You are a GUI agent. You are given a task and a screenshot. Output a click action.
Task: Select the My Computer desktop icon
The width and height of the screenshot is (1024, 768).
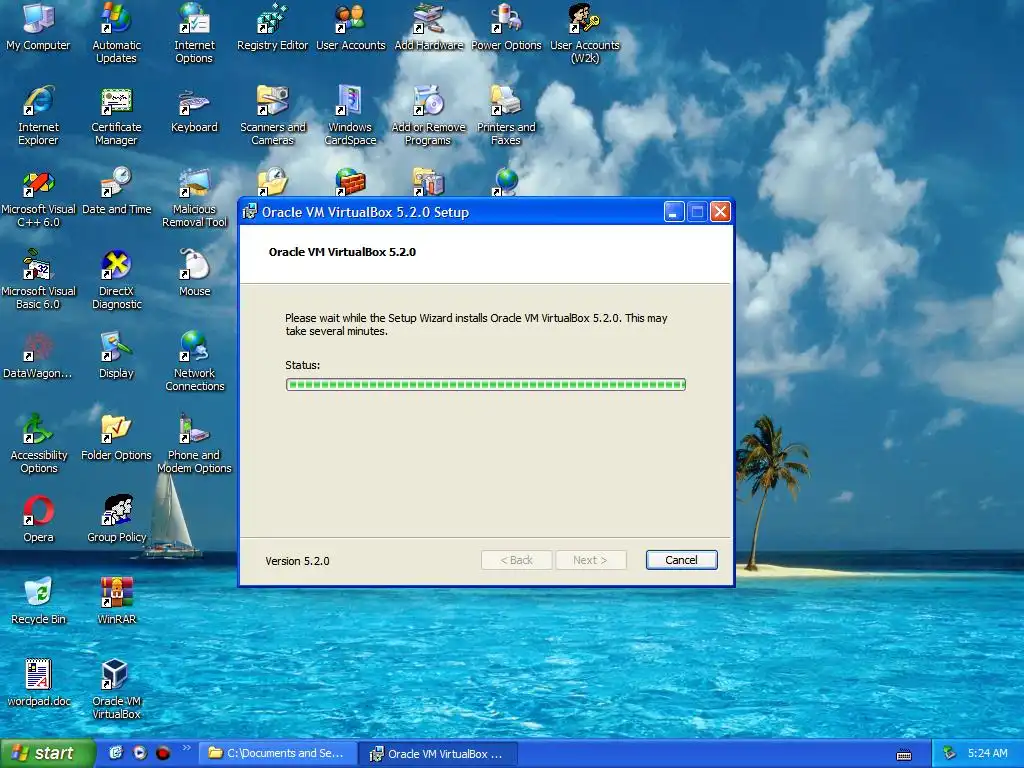[38, 27]
